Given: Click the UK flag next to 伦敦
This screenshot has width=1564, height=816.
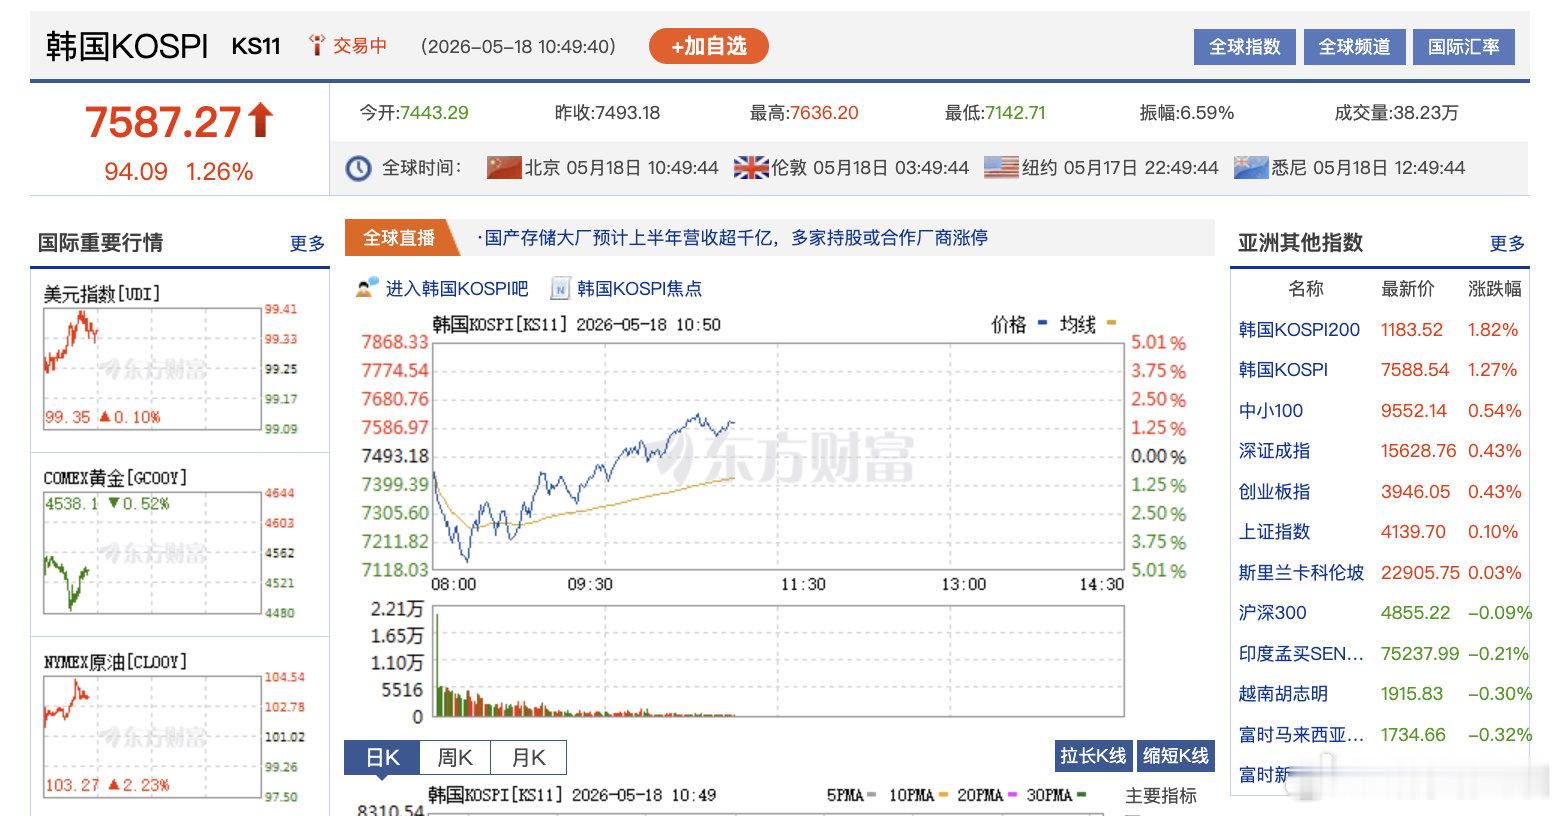Looking at the screenshot, I should [x=751, y=167].
